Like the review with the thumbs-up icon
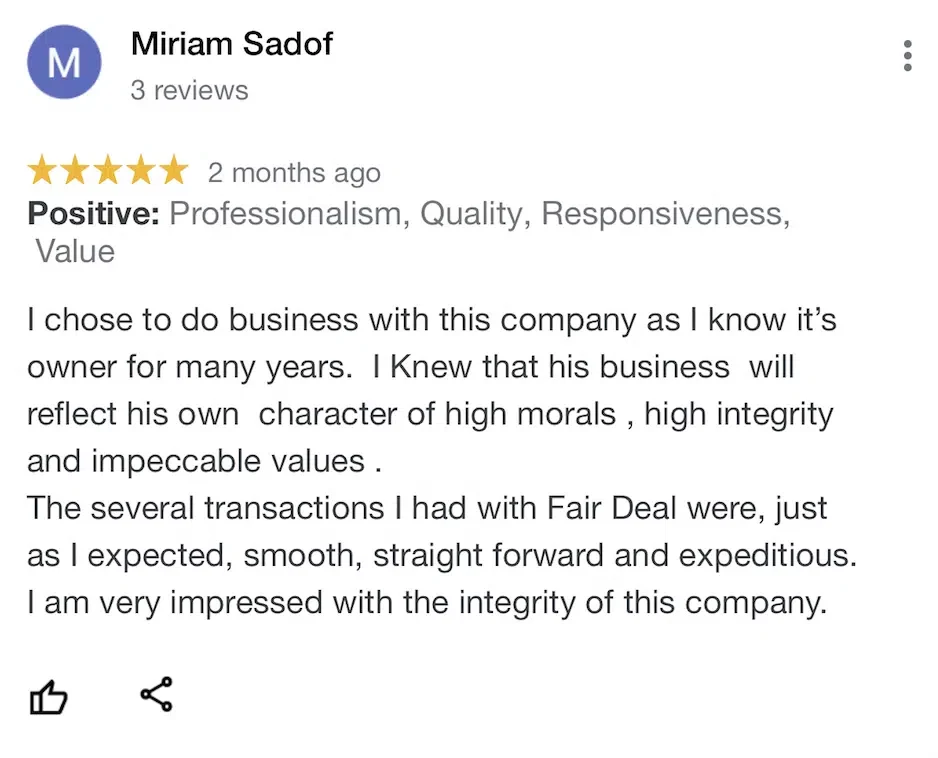This screenshot has height=758, width=938. tap(48, 697)
